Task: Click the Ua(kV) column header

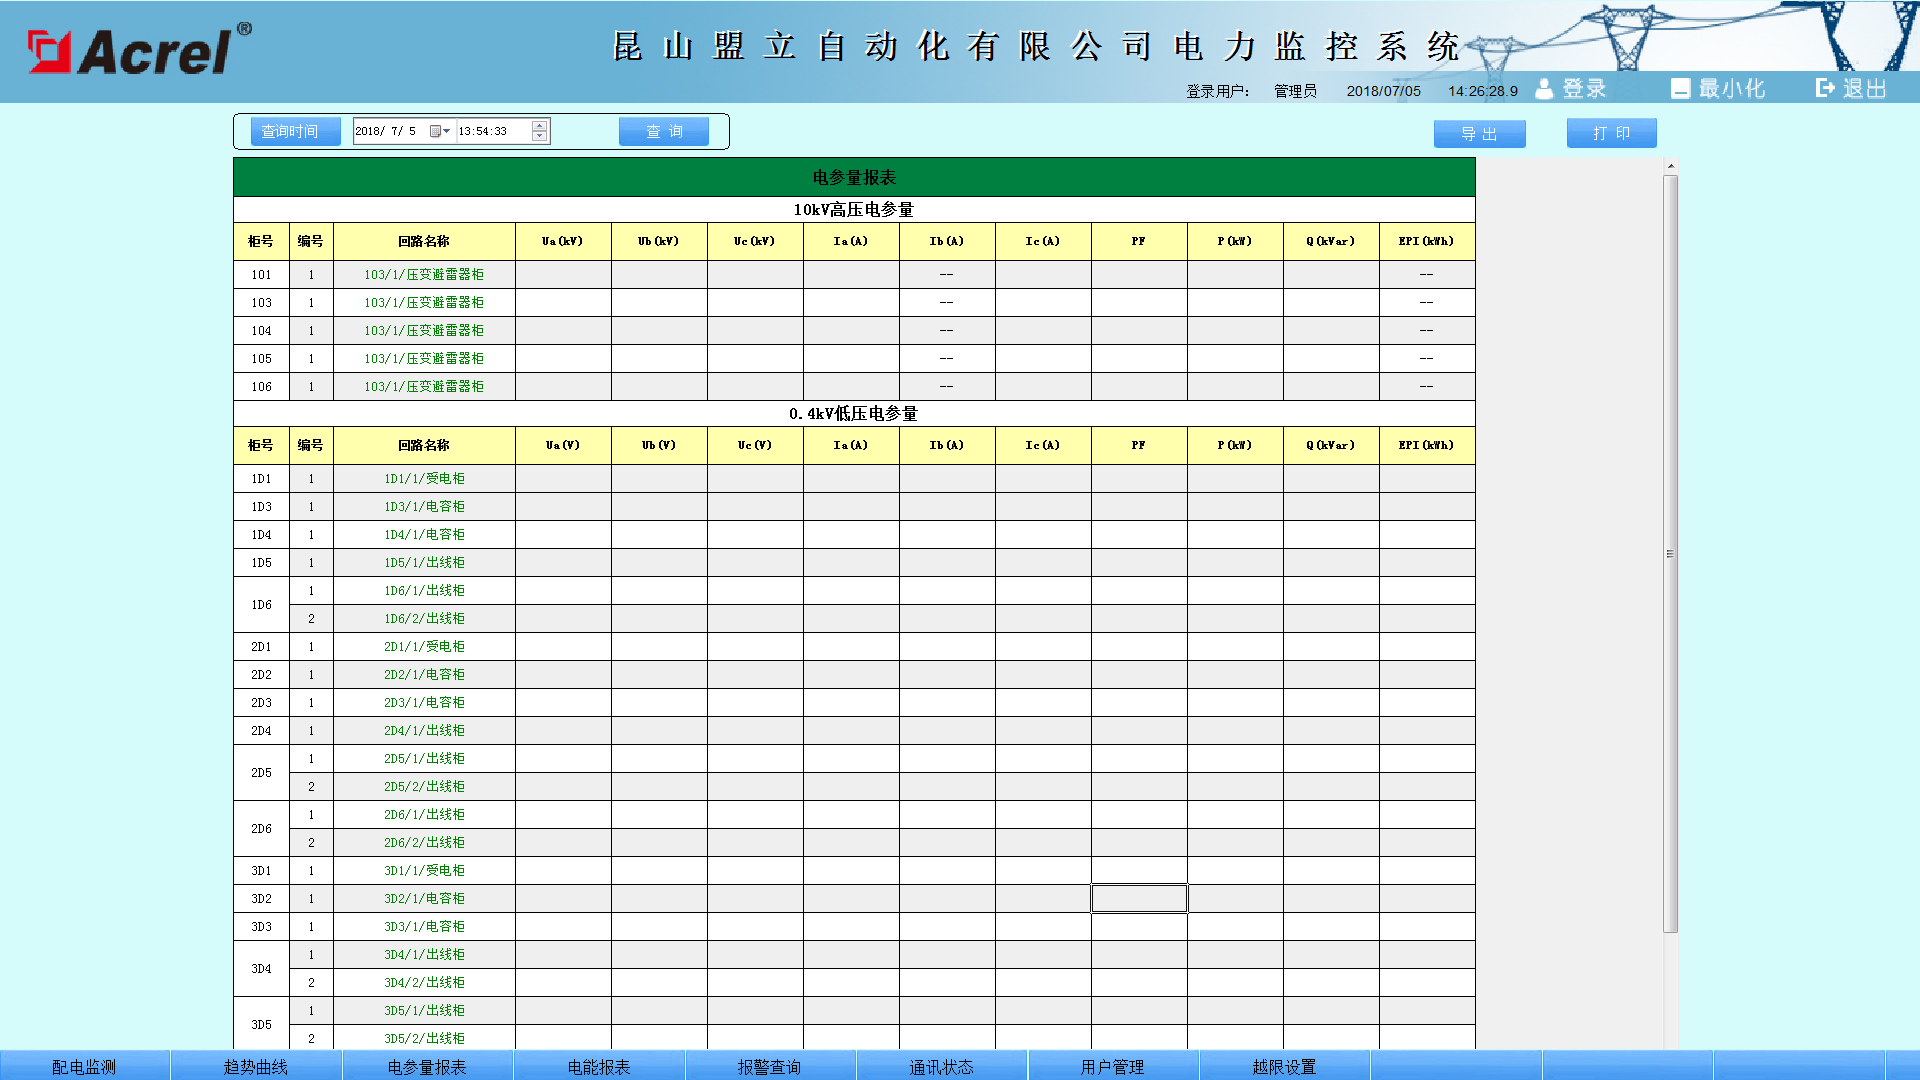Action: (x=563, y=241)
